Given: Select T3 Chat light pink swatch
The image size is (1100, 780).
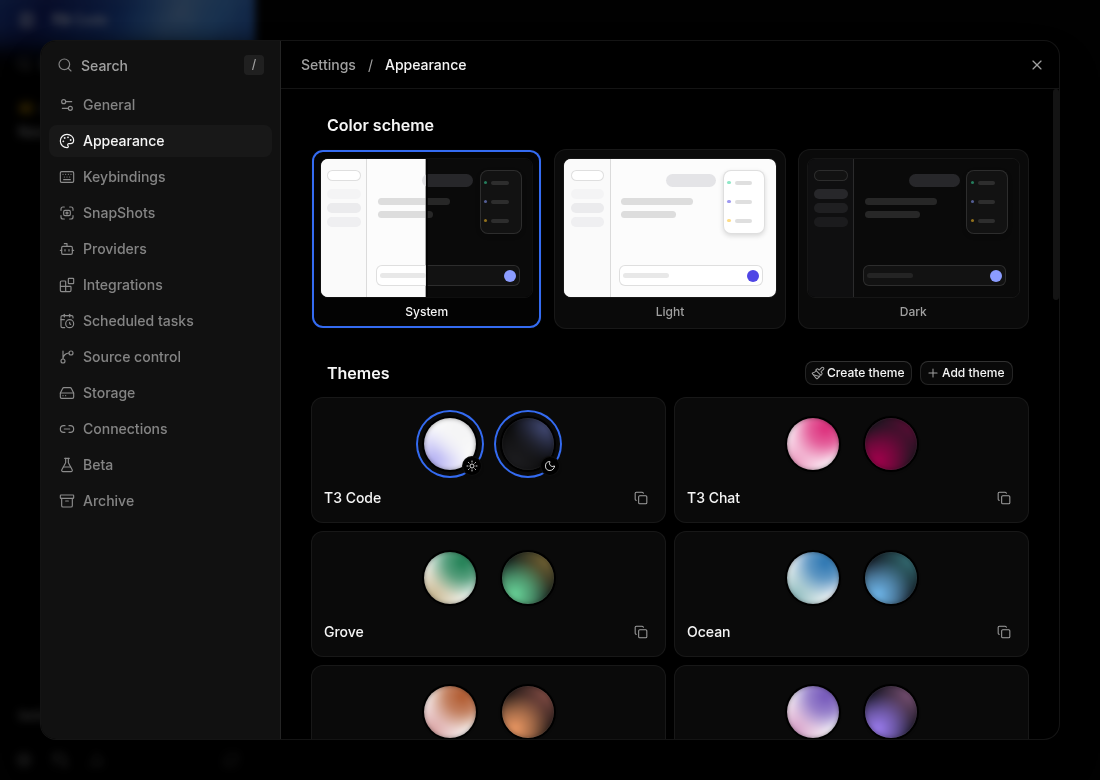Looking at the screenshot, I should (x=813, y=444).
